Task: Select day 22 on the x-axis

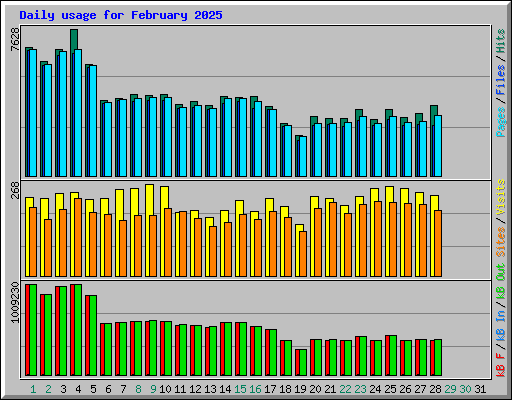Action: pyautogui.click(x=345, y=389)
